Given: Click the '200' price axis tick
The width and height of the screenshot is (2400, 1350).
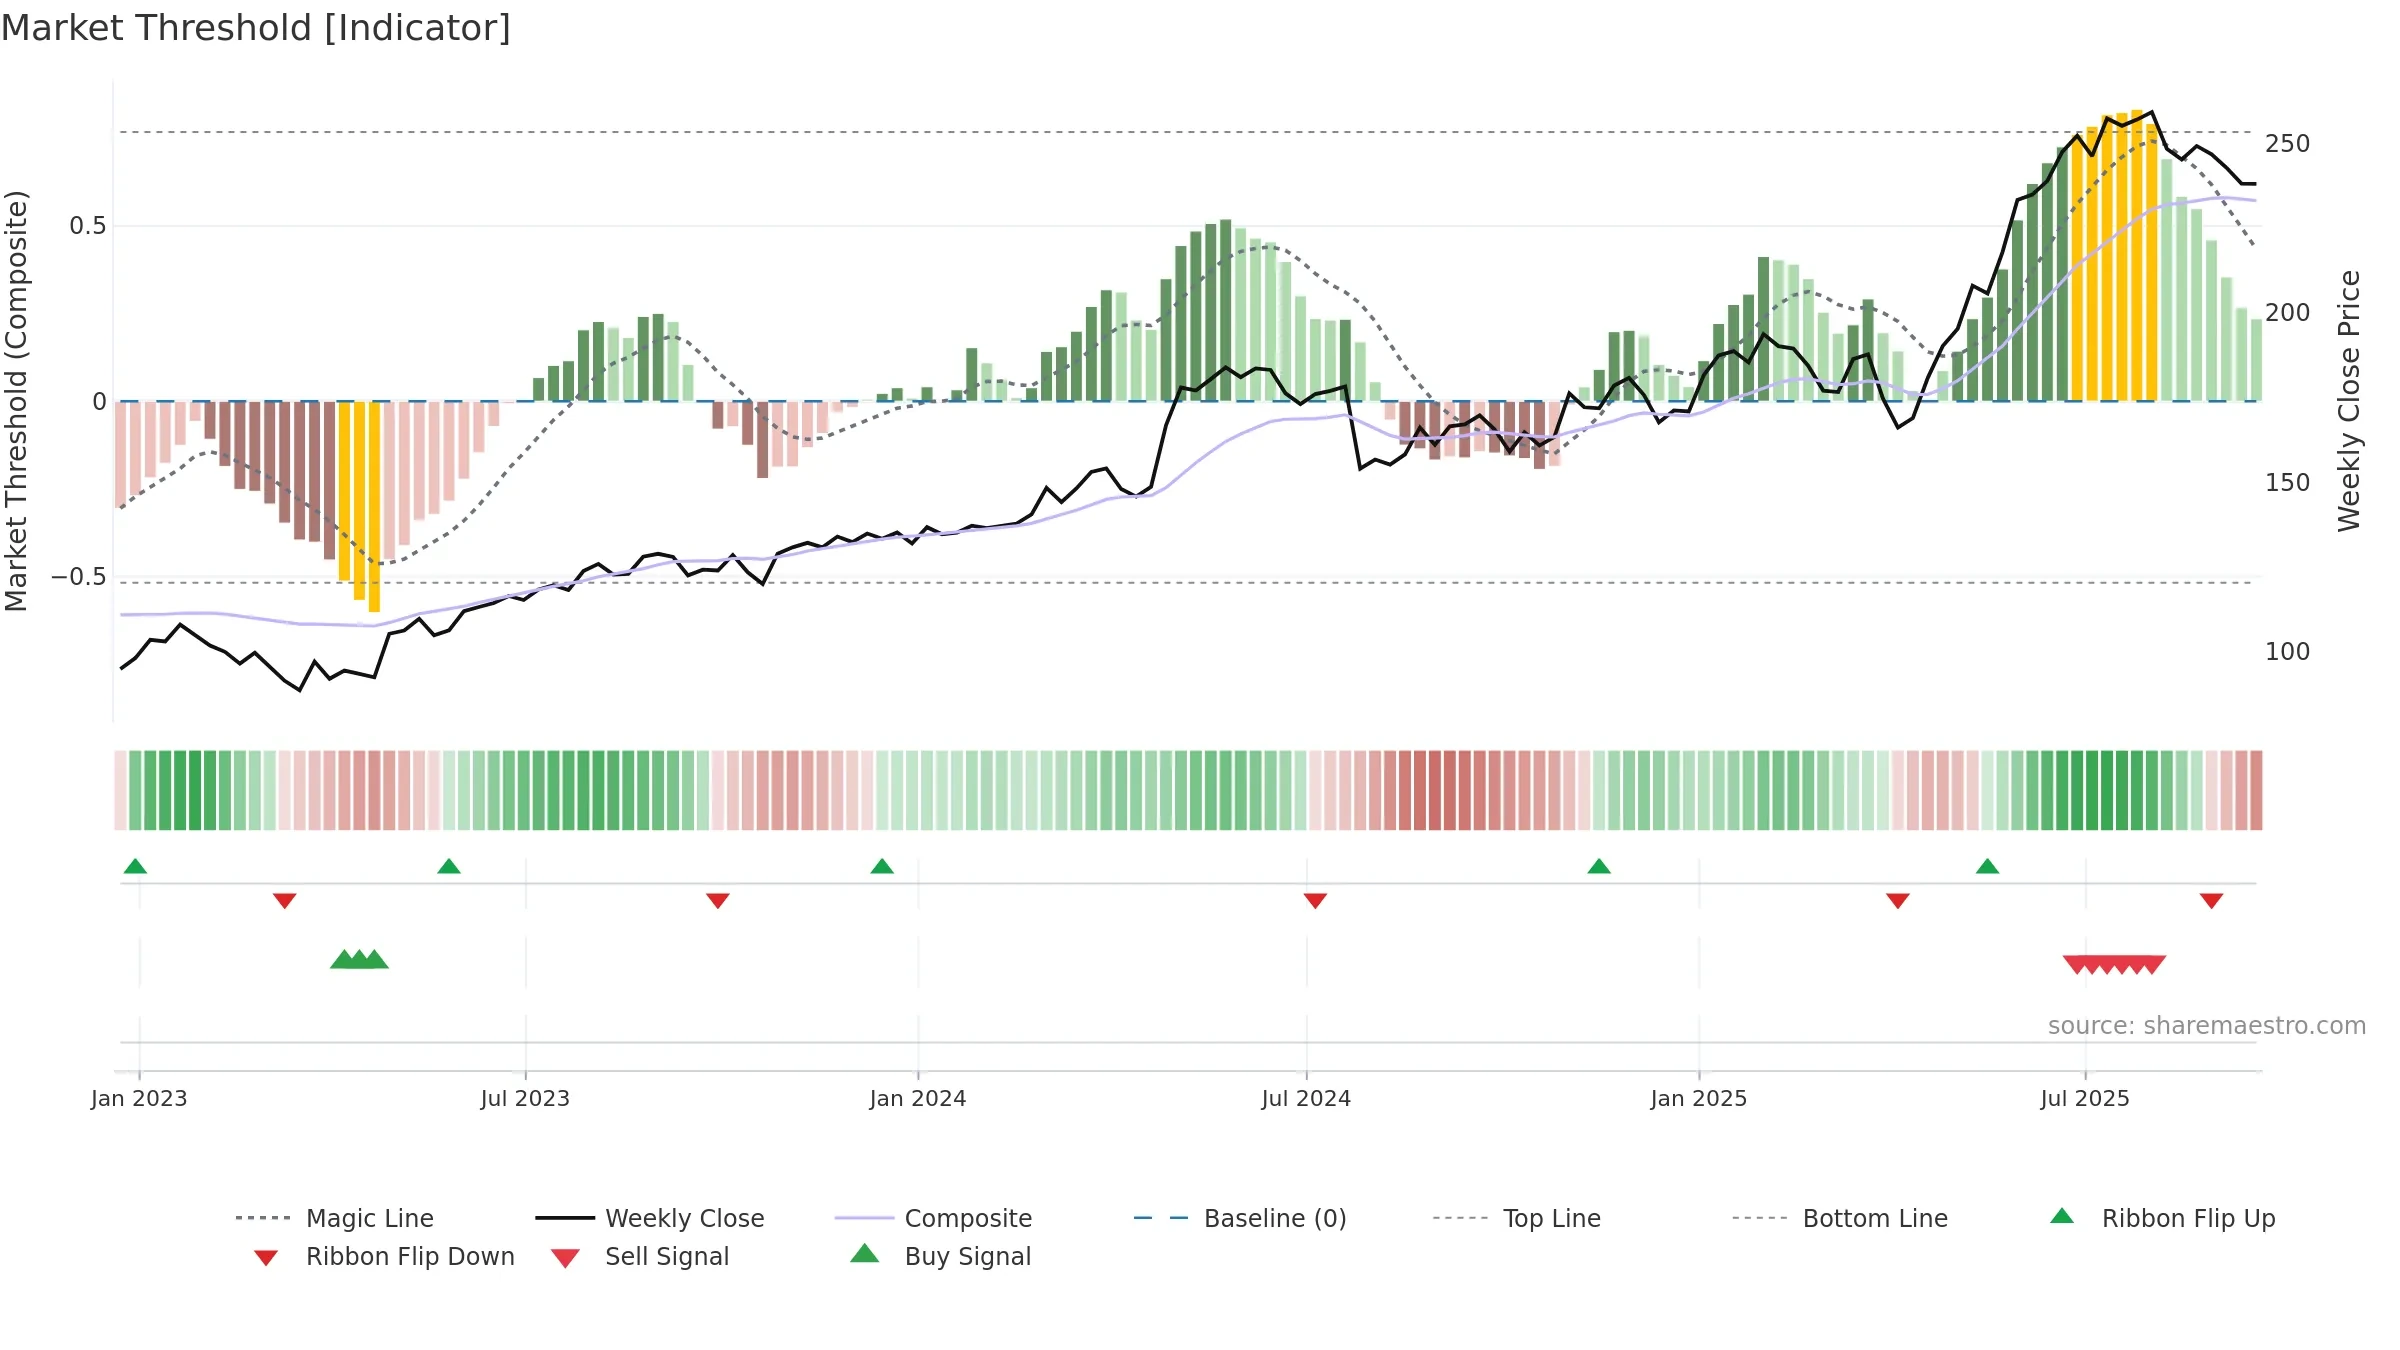Looking at the screenshot, I should coord(2288,313).
